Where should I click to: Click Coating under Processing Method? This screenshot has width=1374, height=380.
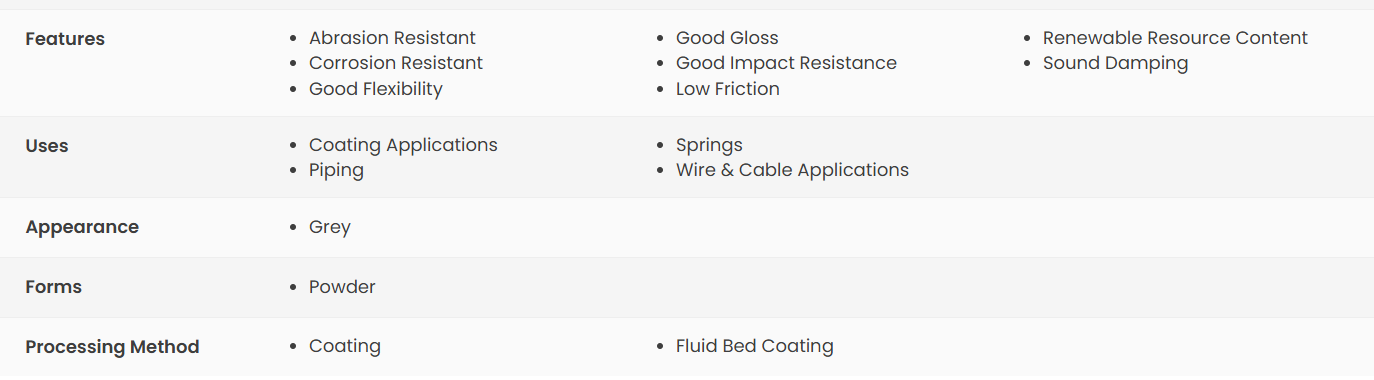(345, 346)
